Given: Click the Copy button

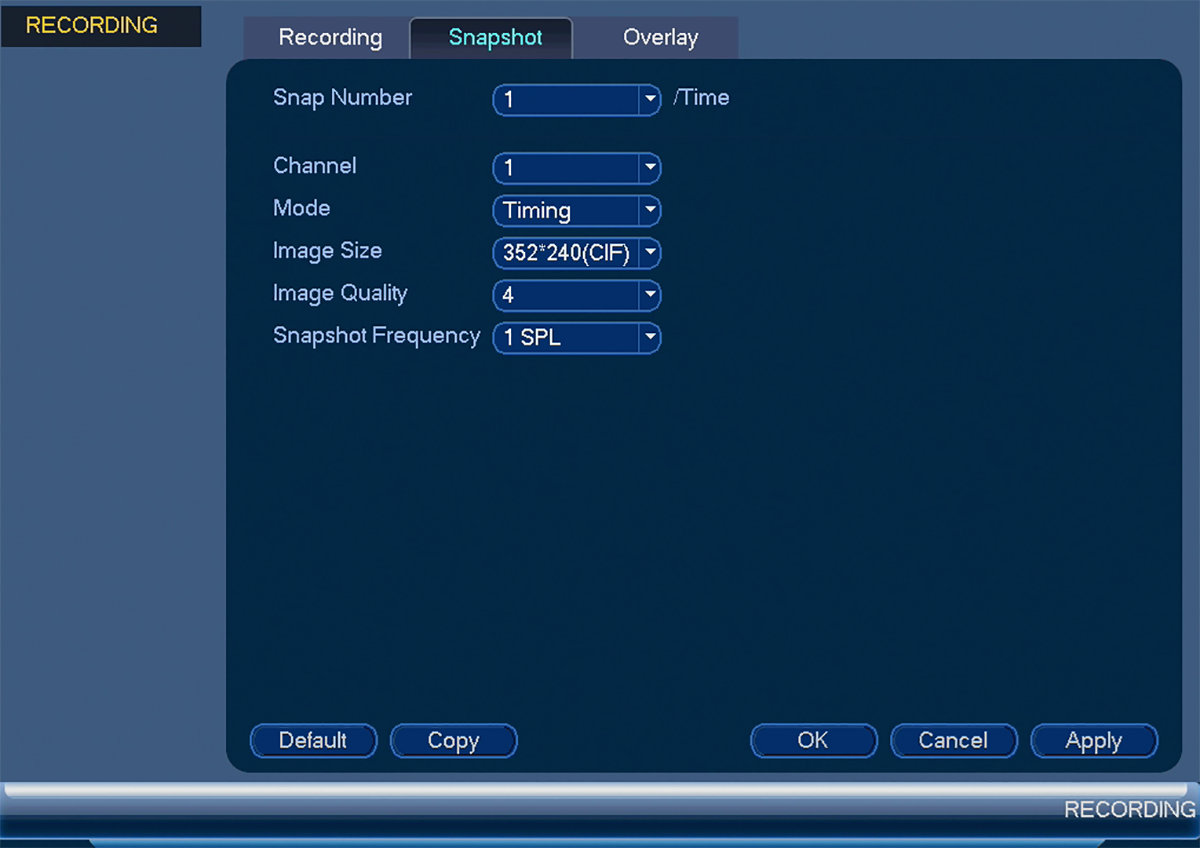Looking at the screenshot, I should [453, 741].
